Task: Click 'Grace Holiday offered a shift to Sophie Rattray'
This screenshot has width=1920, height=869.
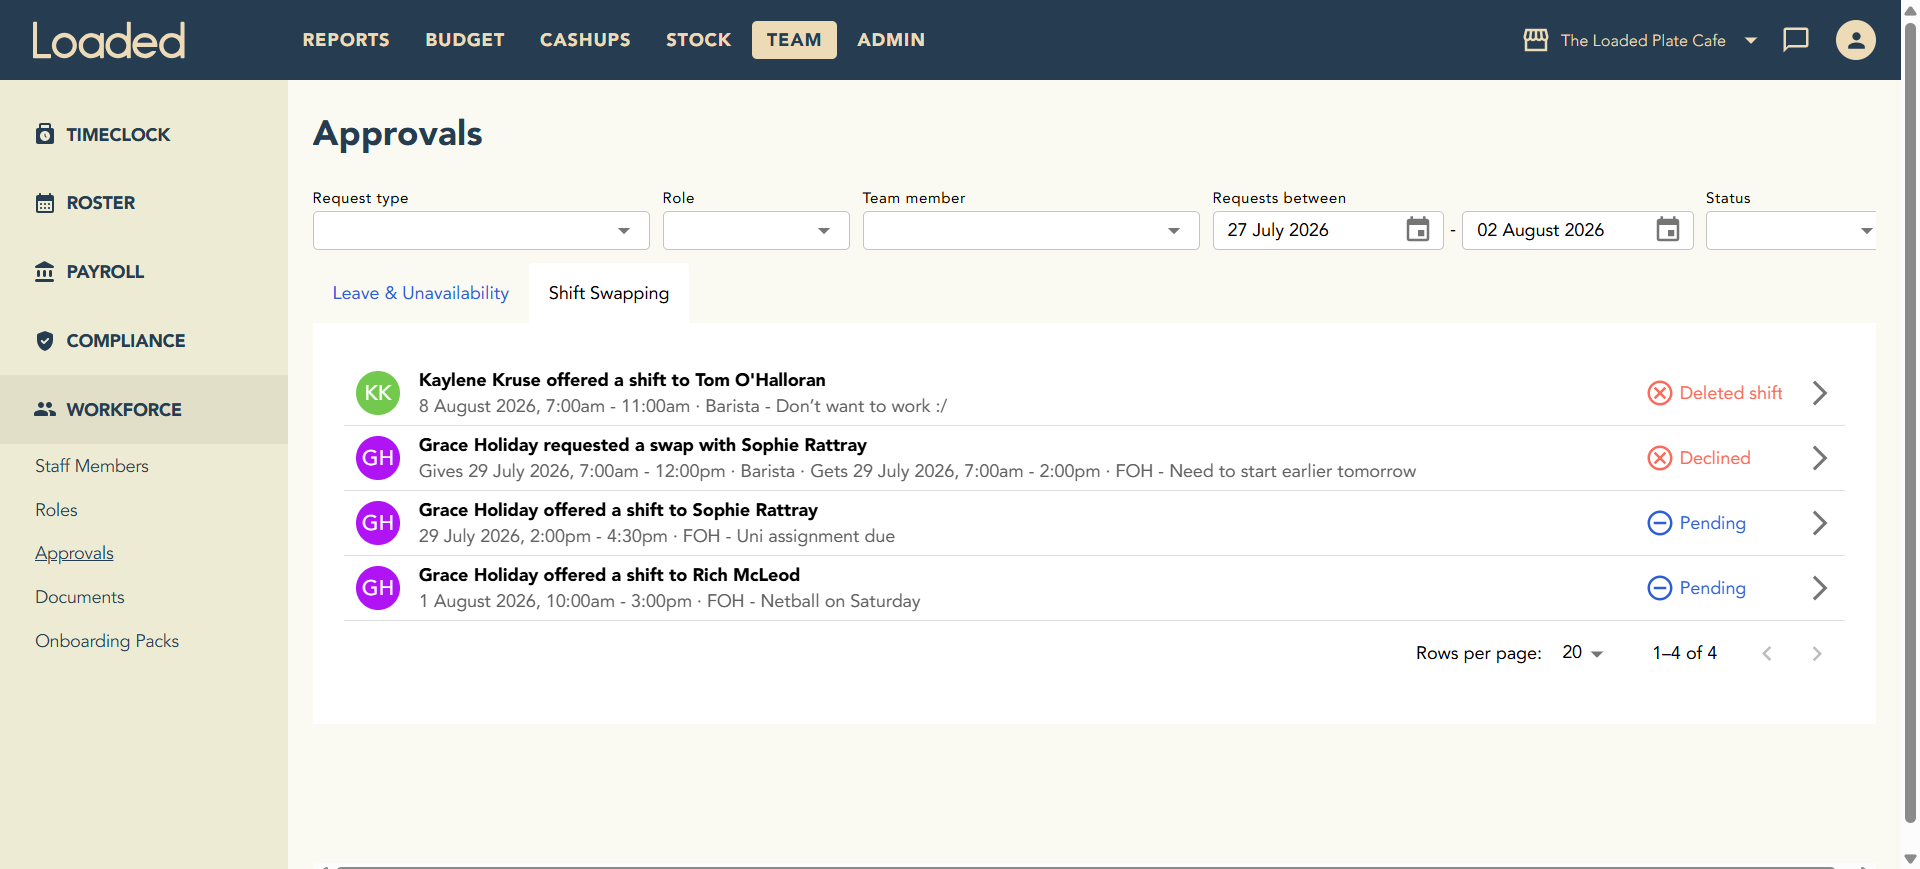Action: point(618,510)
